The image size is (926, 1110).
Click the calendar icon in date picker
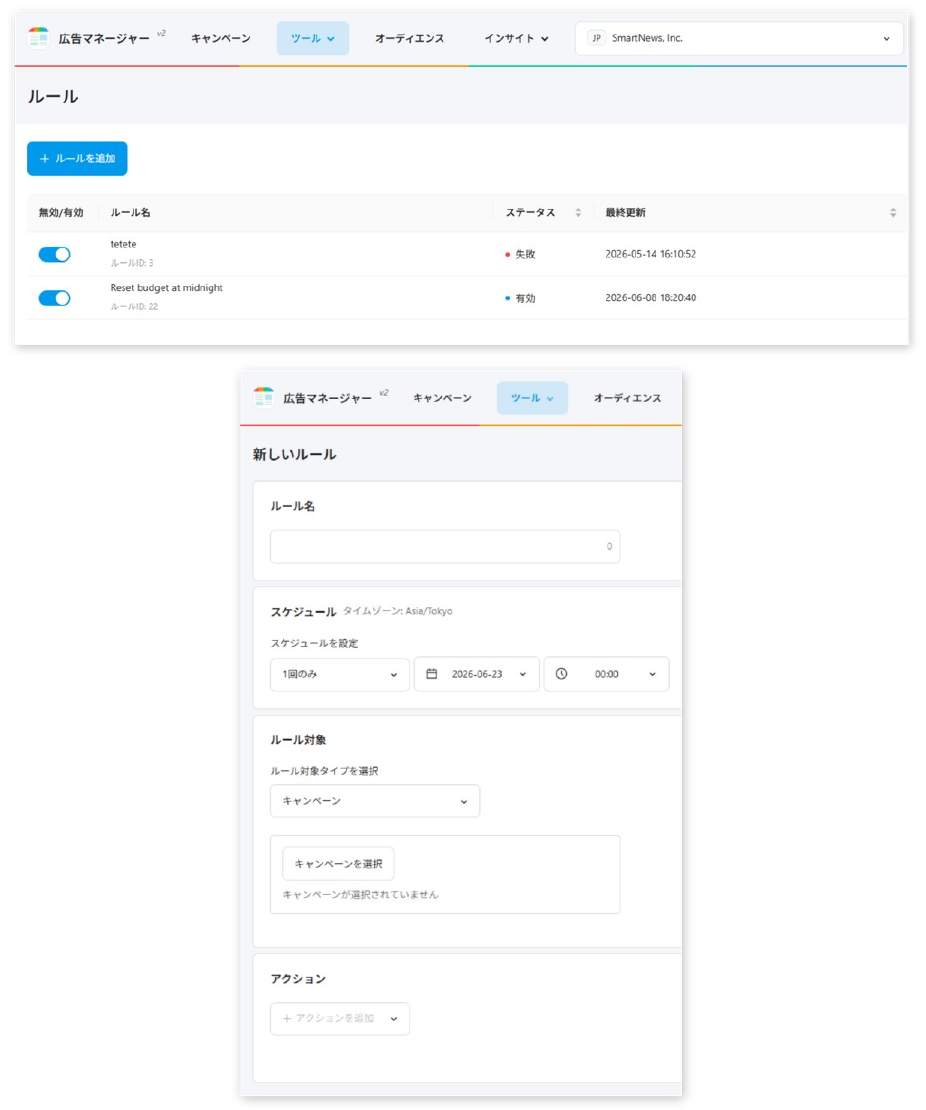431,674
